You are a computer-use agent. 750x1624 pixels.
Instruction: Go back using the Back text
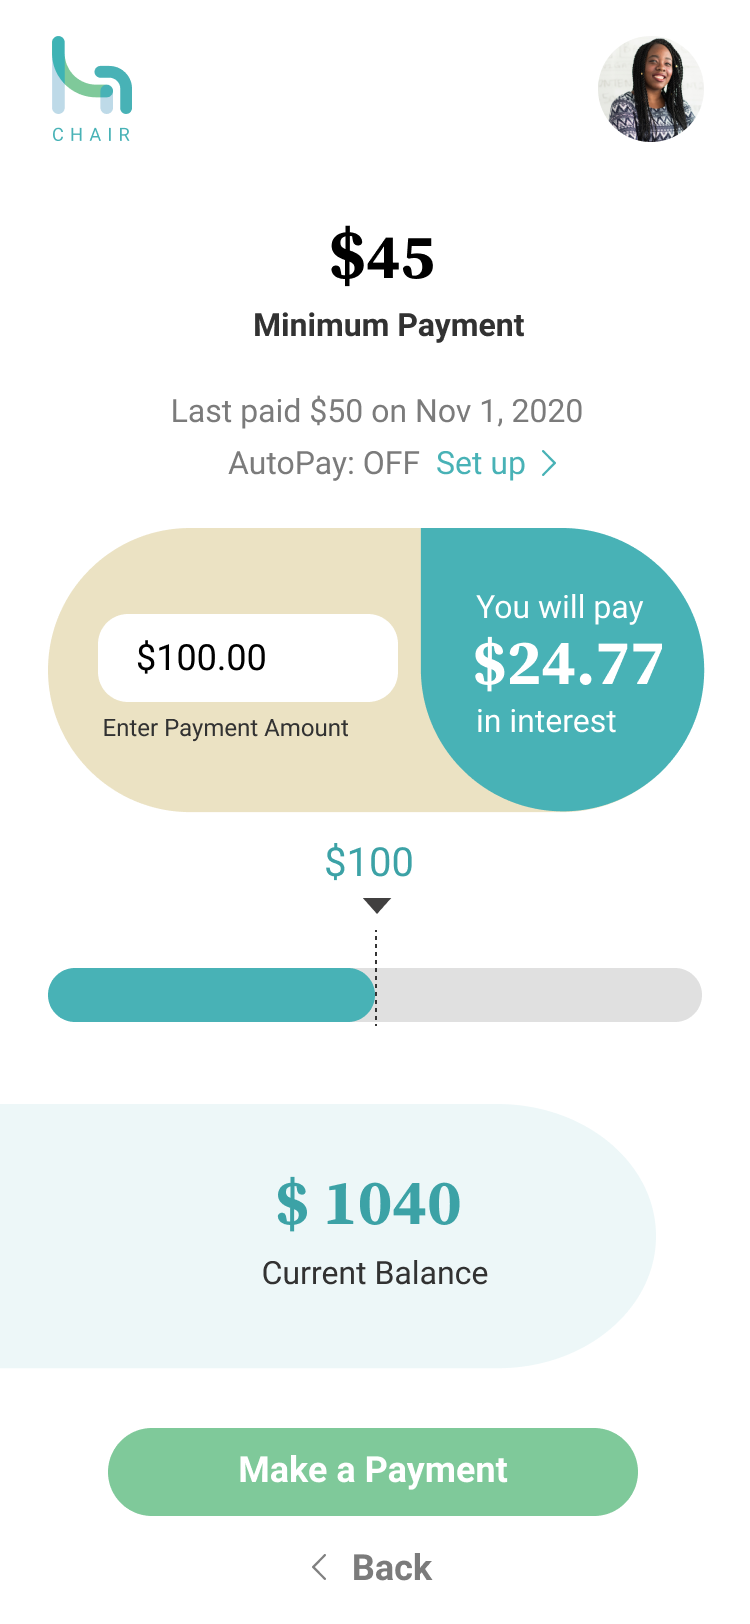[392, 1567]
